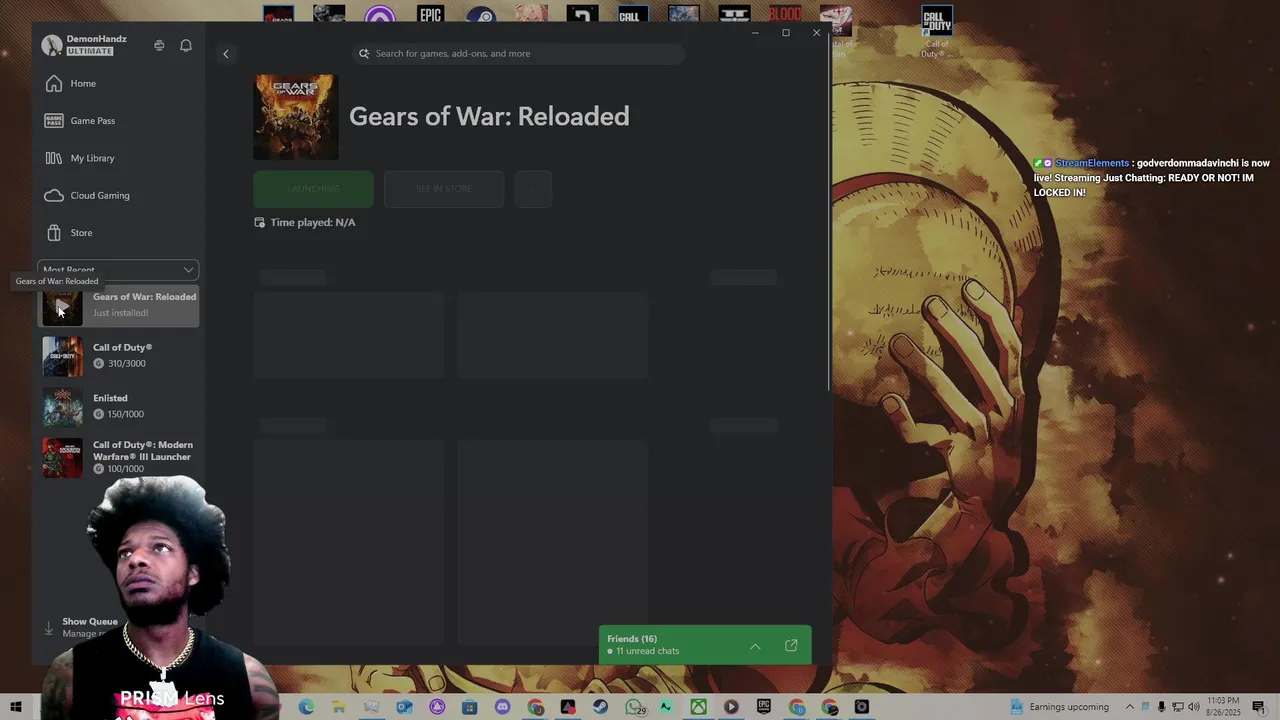Screen dimensions: 1280x720
Task: Open Outlook from taskbar
Action: point(404,707)
